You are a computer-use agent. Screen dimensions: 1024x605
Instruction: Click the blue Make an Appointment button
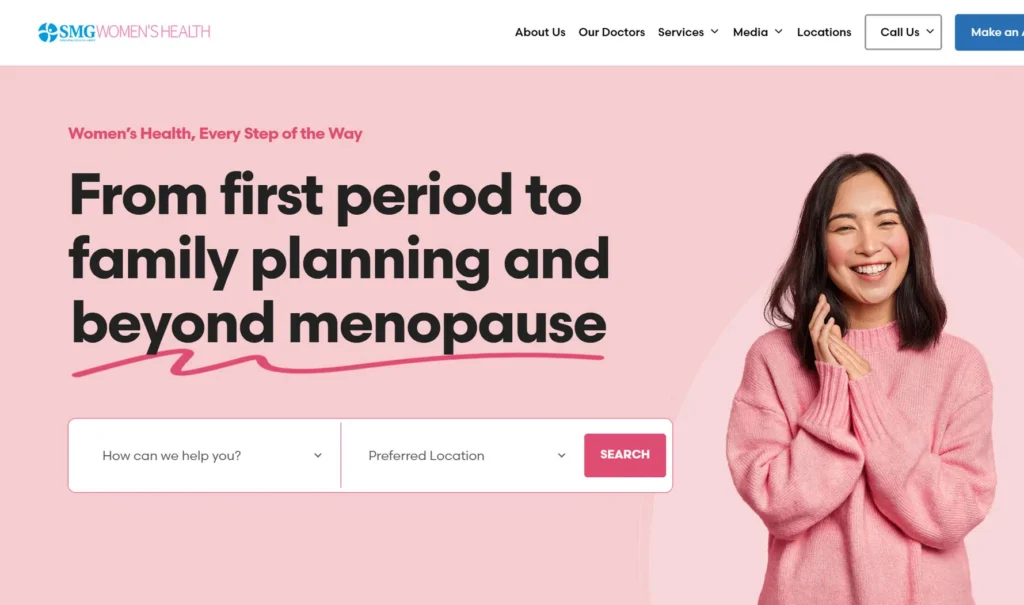tap(989, 32)
